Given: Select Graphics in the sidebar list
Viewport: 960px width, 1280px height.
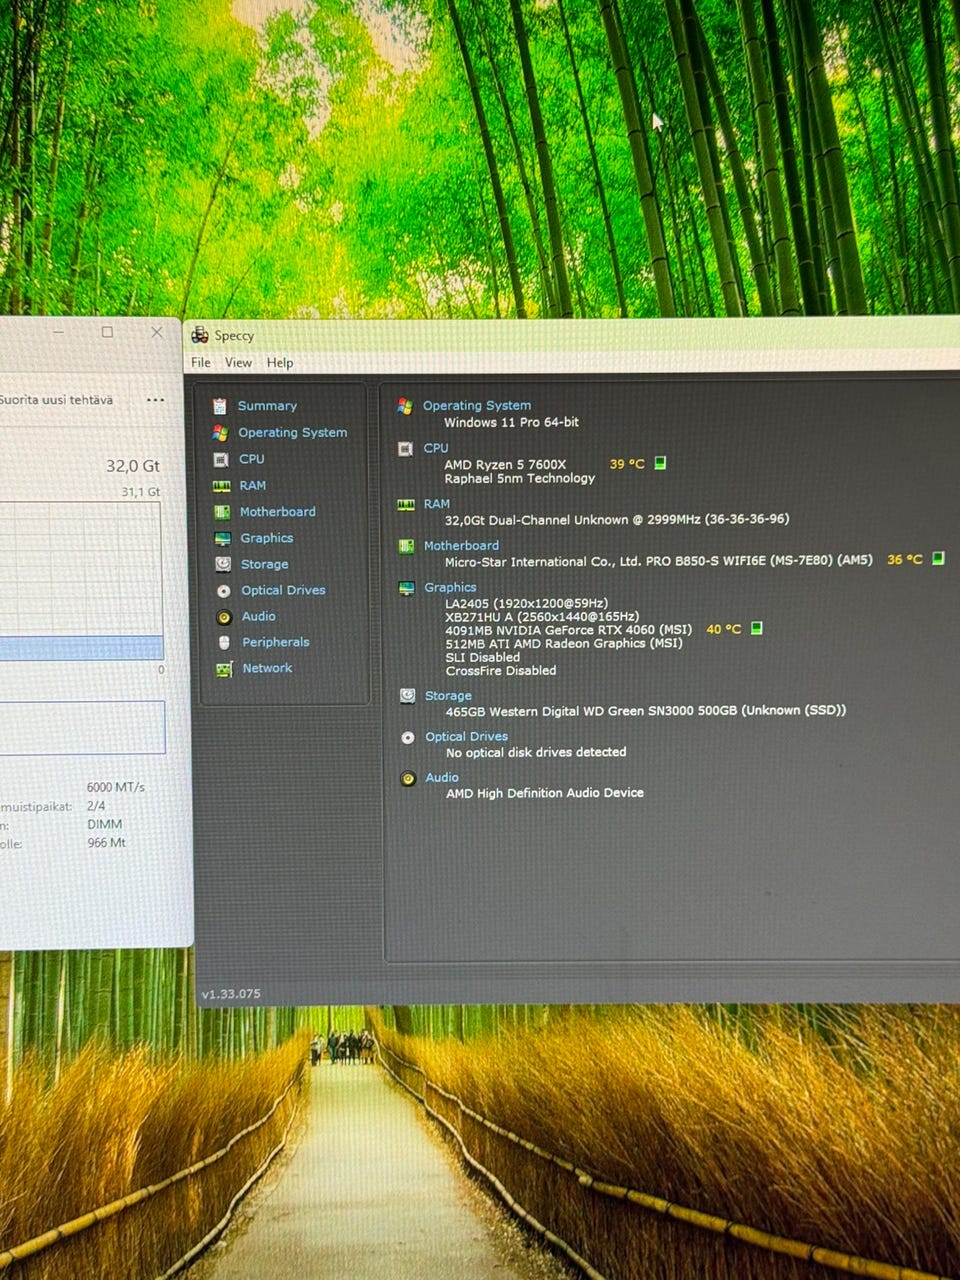Looking at the screenshot, I should tap(267, 538).
